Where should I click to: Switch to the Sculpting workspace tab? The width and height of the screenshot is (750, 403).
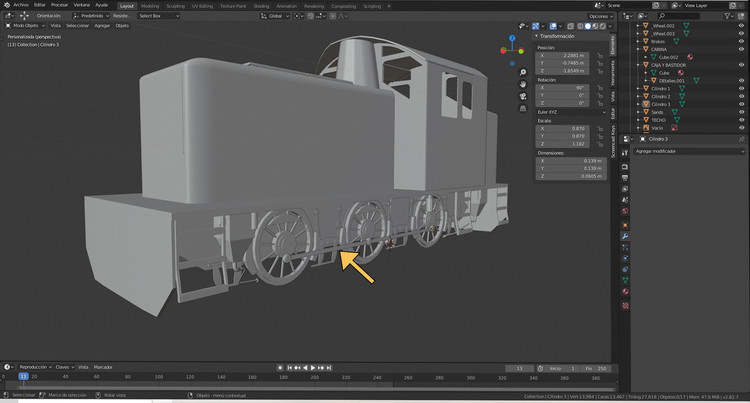click(x=175, y=5)
